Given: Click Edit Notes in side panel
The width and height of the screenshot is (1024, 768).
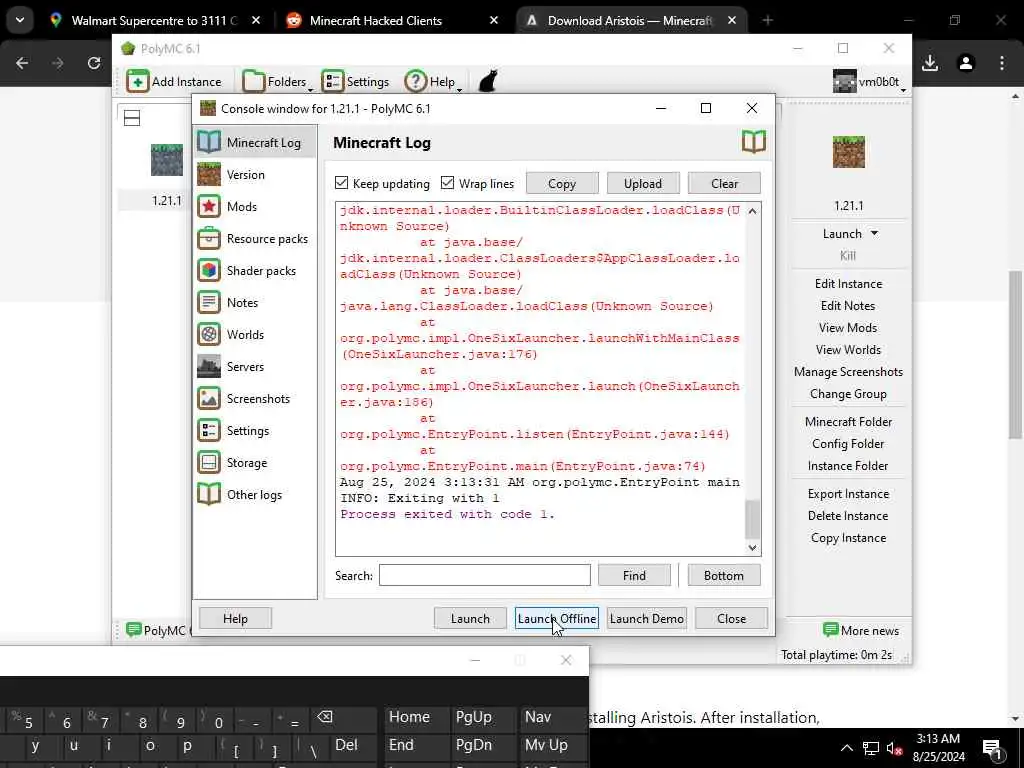Looking at the screenshot, I should 848,306.
